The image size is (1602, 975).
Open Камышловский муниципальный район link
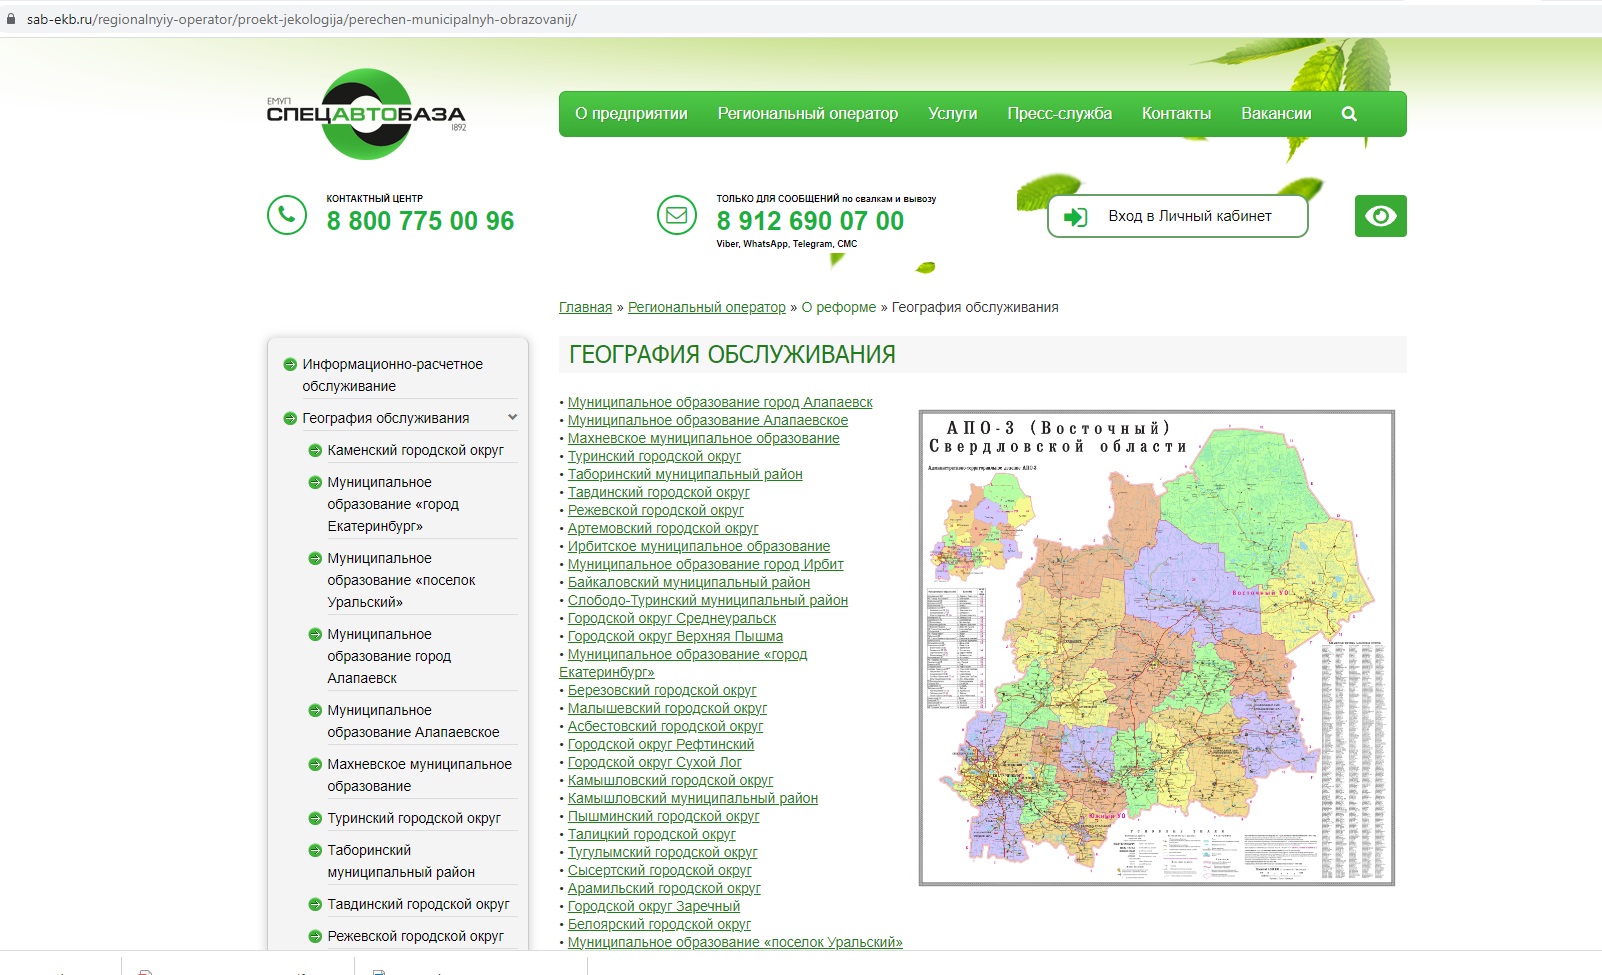[x=693, y=798]
